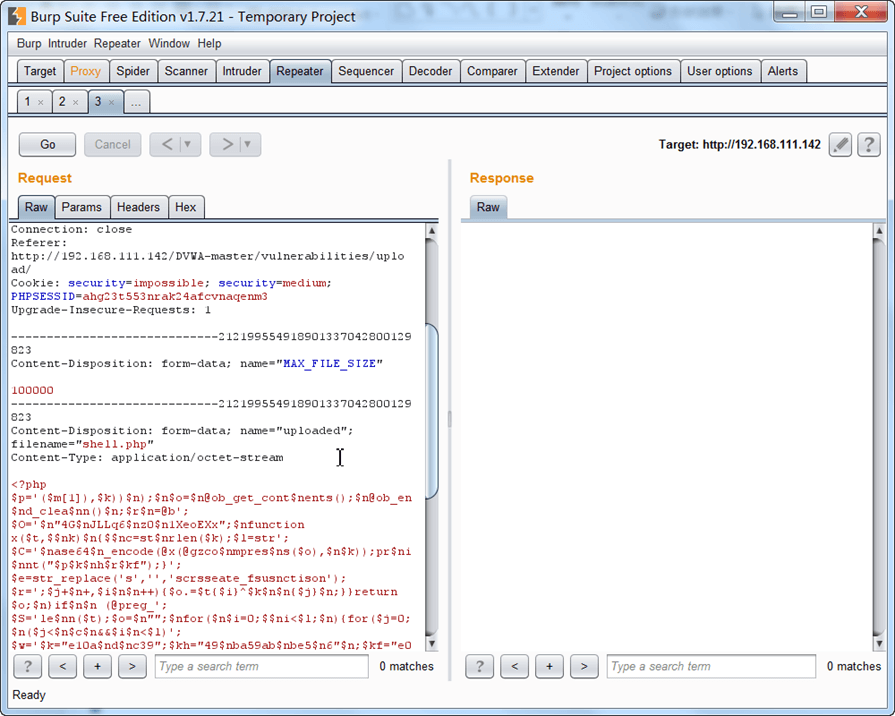Click the 100000 value in request body
Viewport: 895px width, 716px height.
33,391
